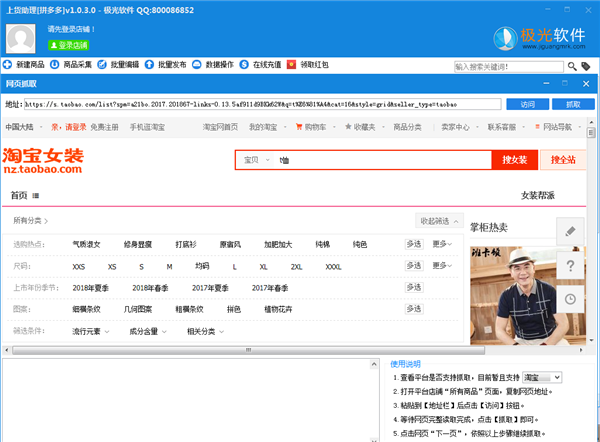
Task: Select the 2018年夏季 filter
Action: tap(91, 288)
